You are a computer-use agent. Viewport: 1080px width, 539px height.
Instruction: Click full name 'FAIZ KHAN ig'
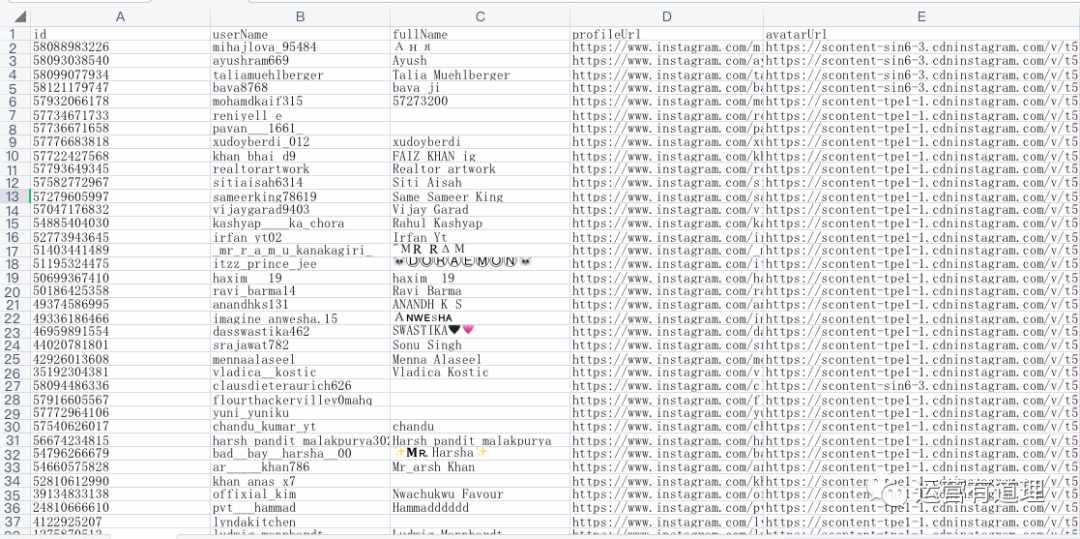coord(434,156)
